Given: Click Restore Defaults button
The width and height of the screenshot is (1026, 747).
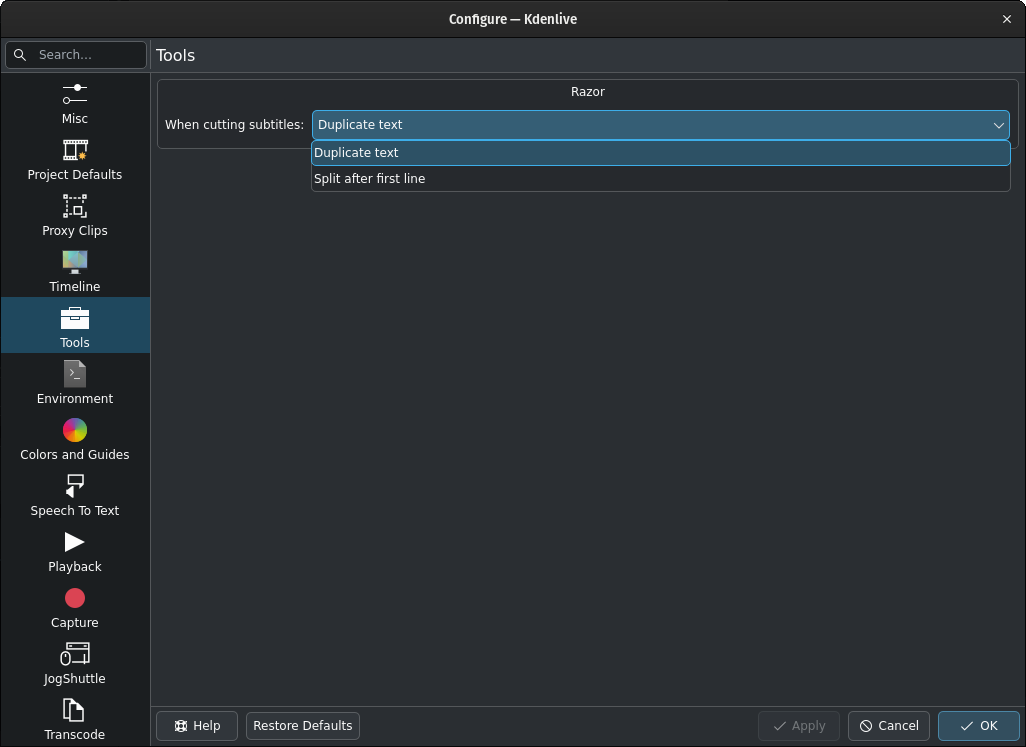Looking at the screenshot, I should coord(303,726).
